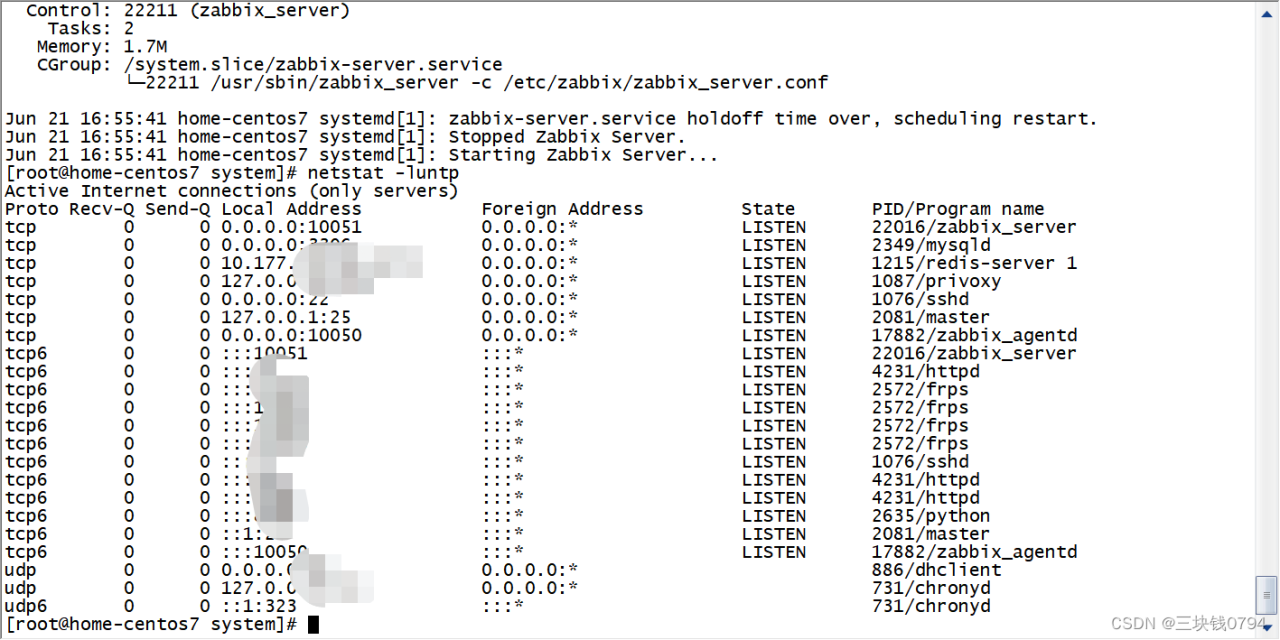Click the "1215/redis-server 1" entry
Screen dimensions: 1280x640
point(974,263)
